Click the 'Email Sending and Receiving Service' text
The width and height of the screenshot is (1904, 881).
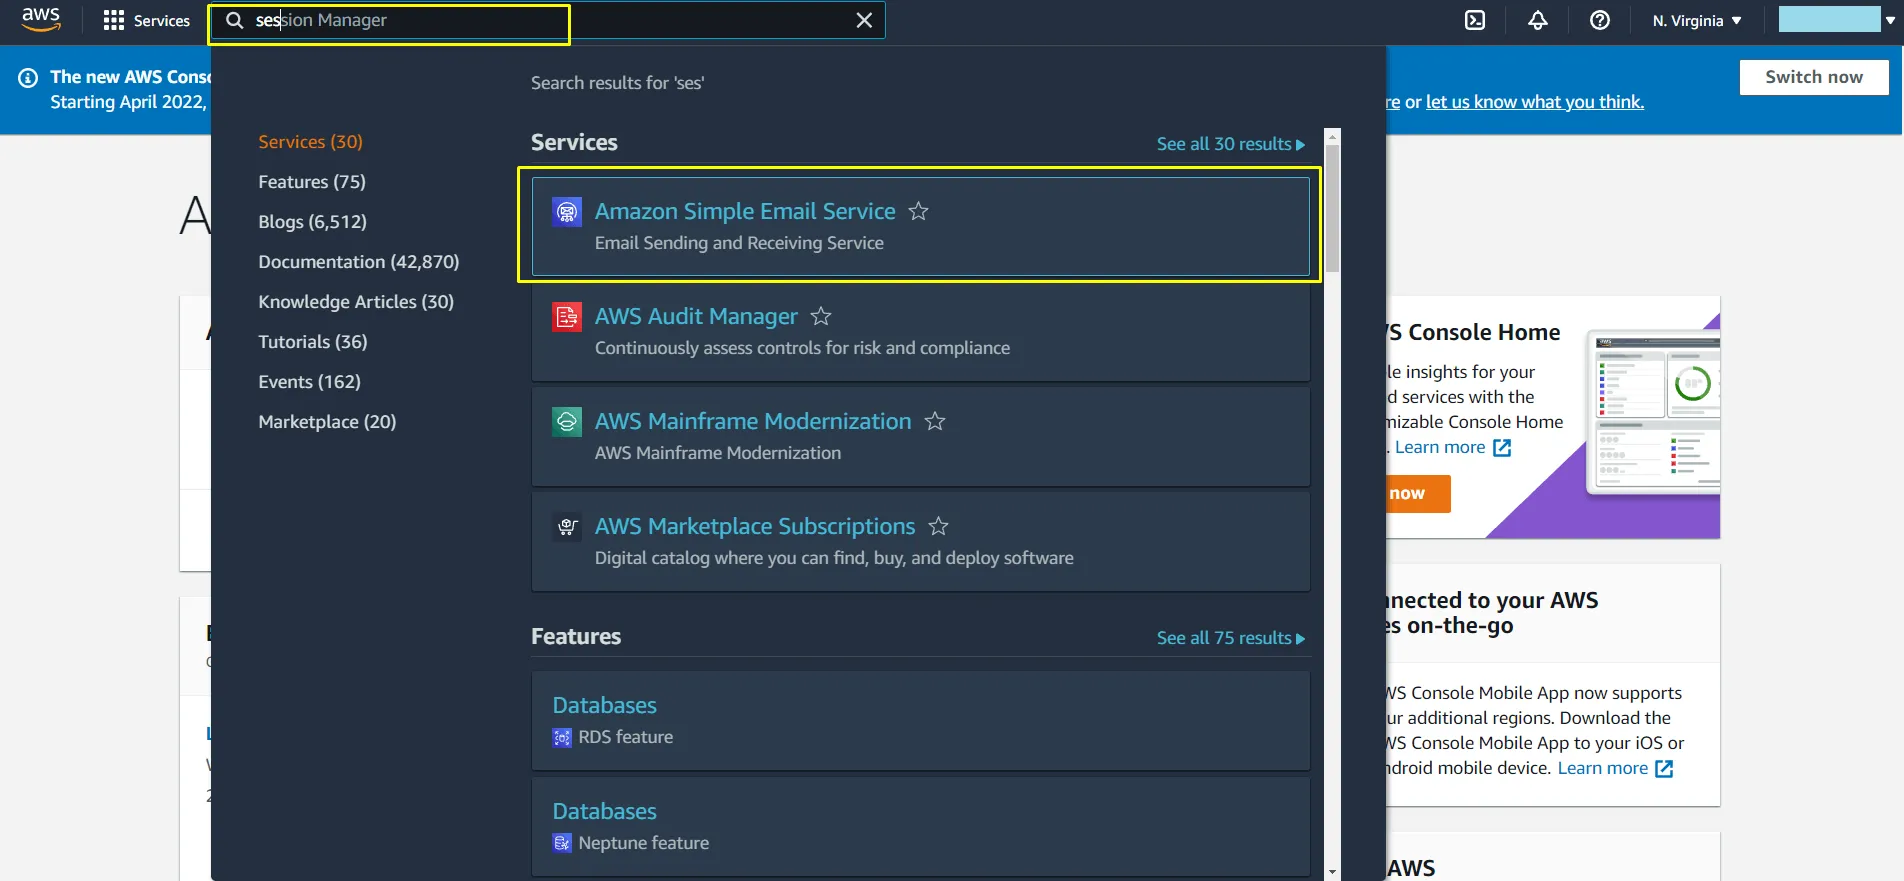click(739, 243)
